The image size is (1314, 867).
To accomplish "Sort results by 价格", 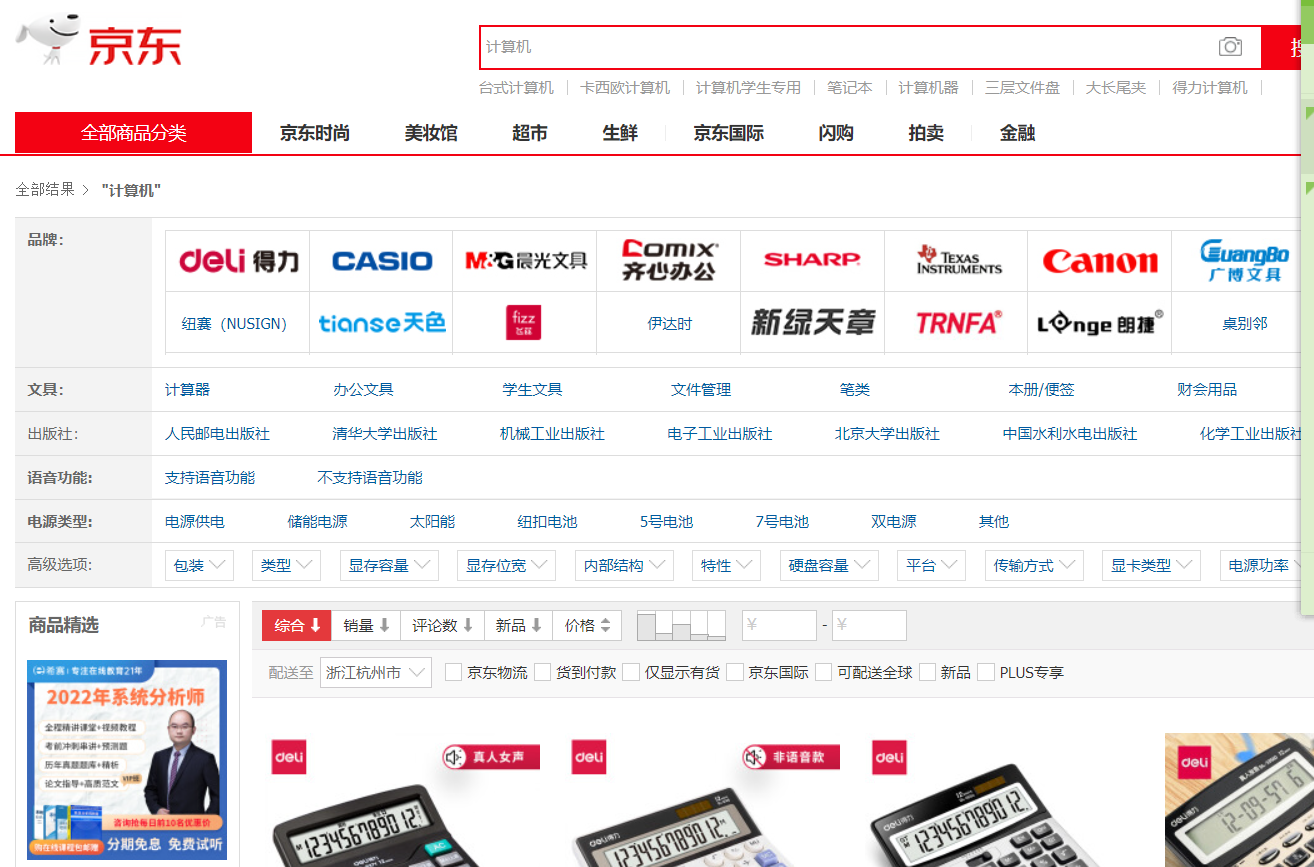I will tap(587, 626).
